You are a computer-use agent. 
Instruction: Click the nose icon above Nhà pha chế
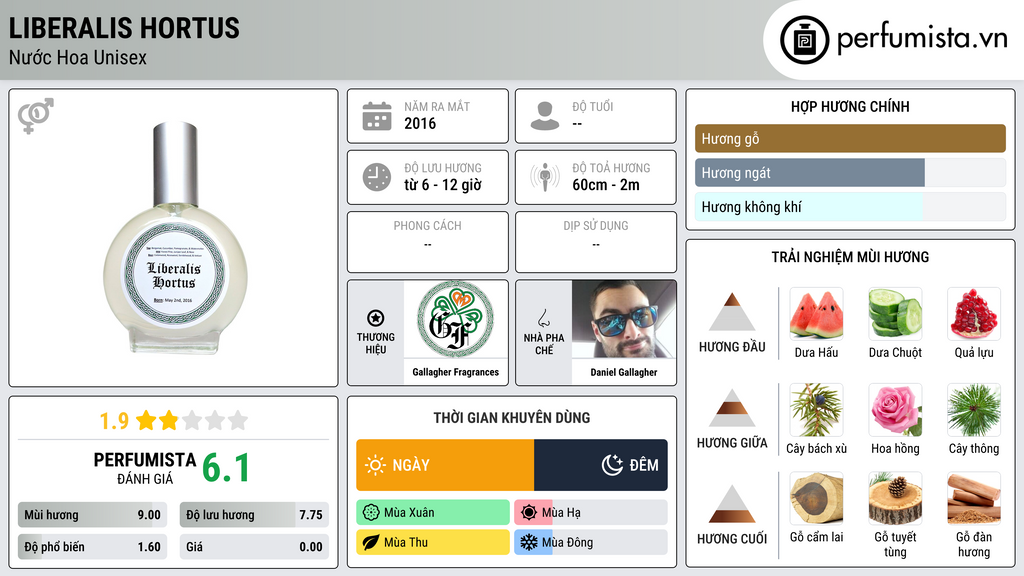pyautogui.click(x=543, y=318)
